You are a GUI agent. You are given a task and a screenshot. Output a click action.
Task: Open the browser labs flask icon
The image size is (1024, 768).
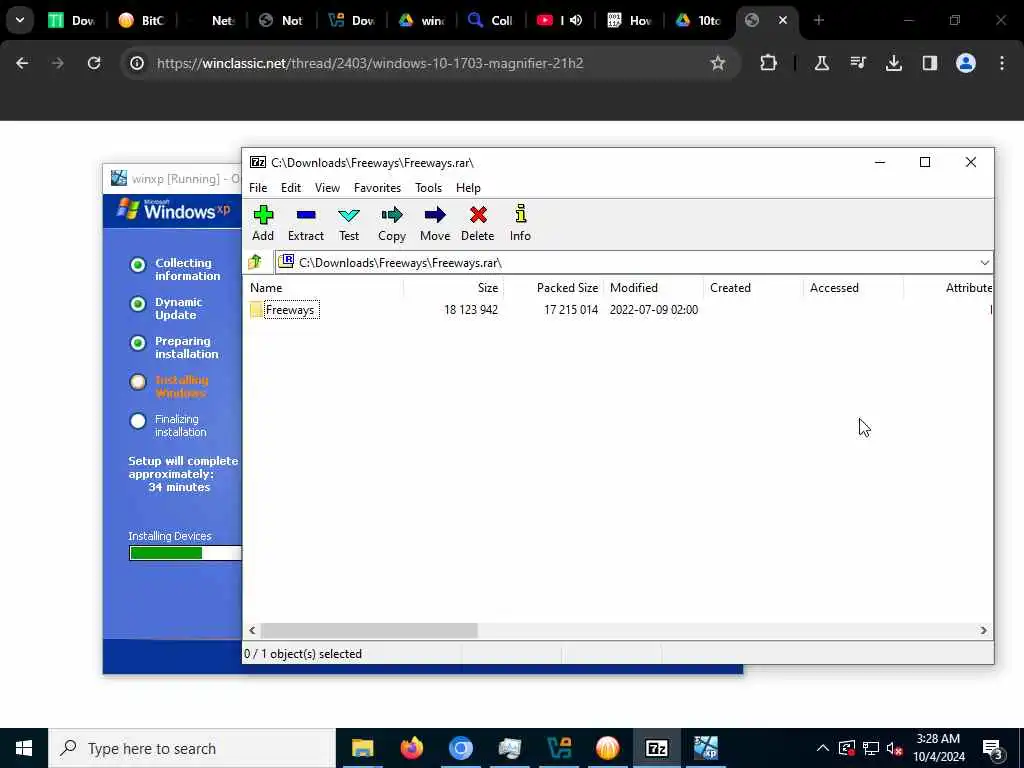[822, 63]
